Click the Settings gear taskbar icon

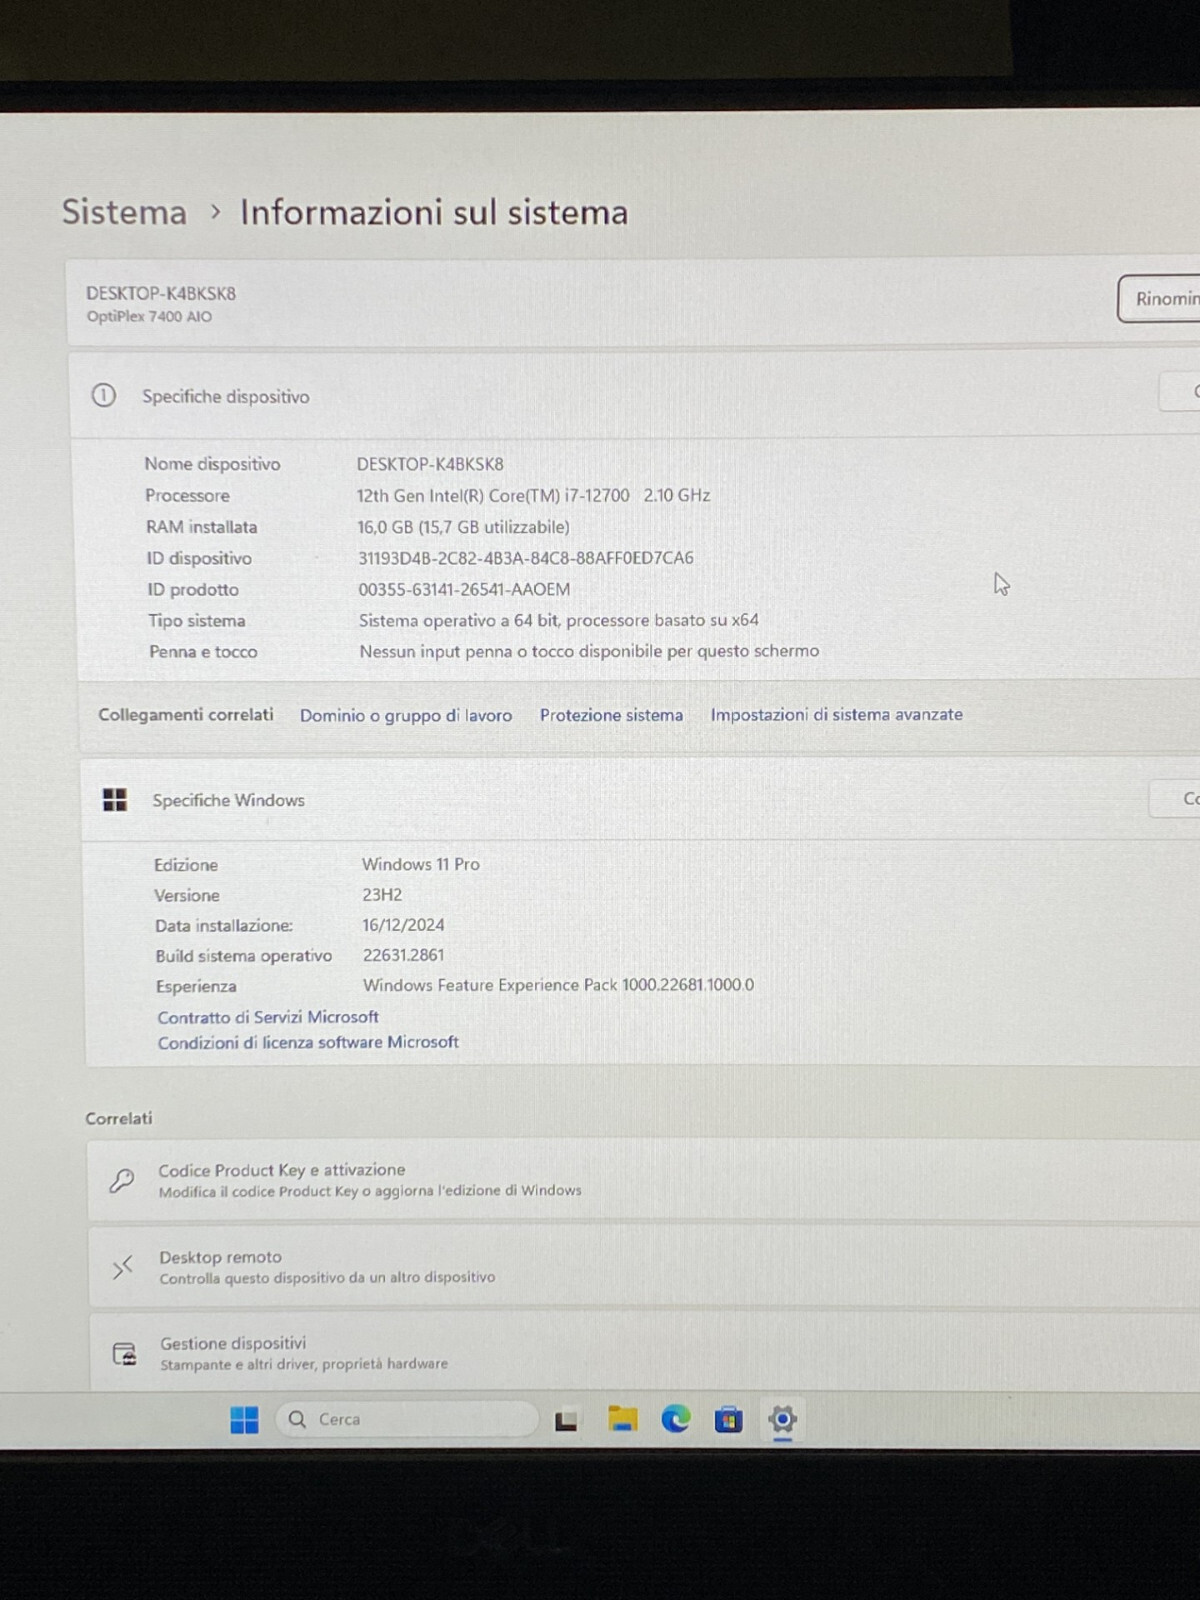[782, 1419]
